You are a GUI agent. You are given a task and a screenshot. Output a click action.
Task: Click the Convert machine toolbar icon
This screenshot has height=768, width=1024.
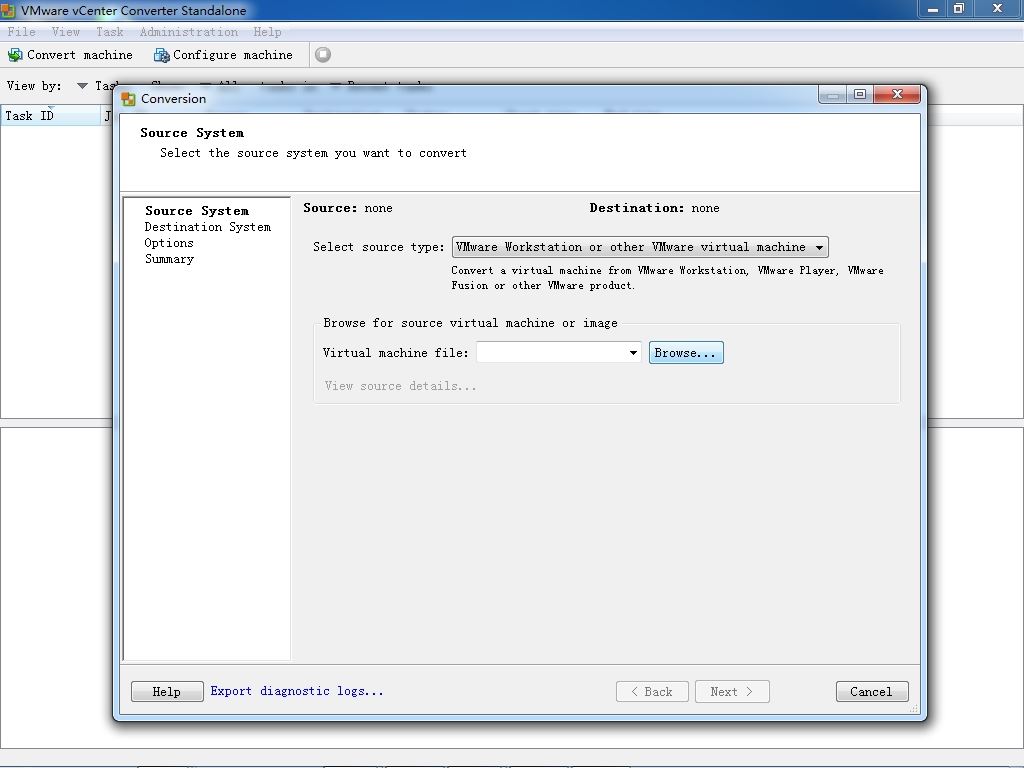15,55
